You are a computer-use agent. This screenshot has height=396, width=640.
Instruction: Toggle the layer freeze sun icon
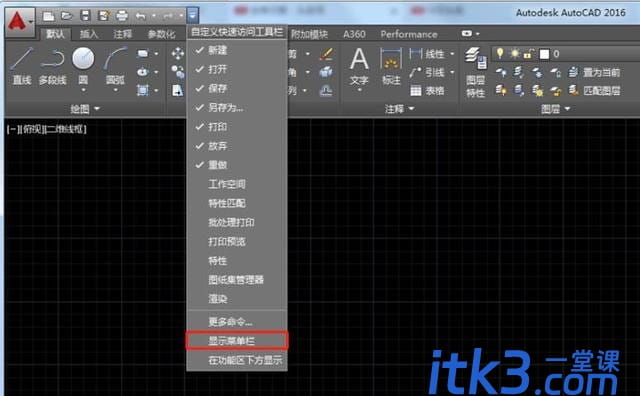(515, 53)
